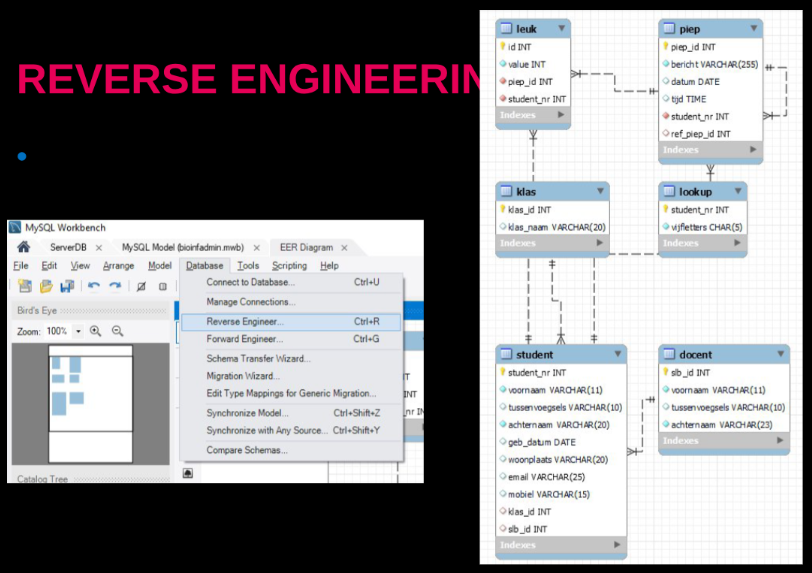Viewport: 812px width, 573px height.
Task: Select the lookup table title header
Action: (x=695, y=190)
